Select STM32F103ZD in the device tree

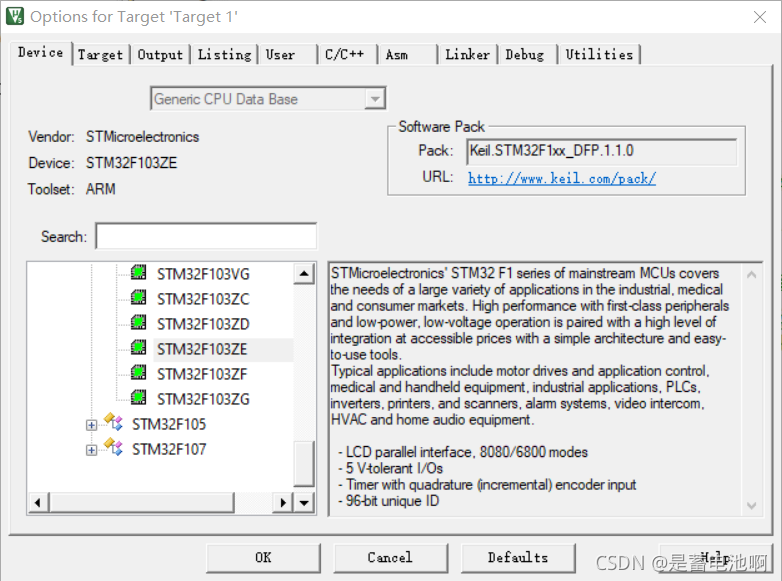tap(203, 324)
